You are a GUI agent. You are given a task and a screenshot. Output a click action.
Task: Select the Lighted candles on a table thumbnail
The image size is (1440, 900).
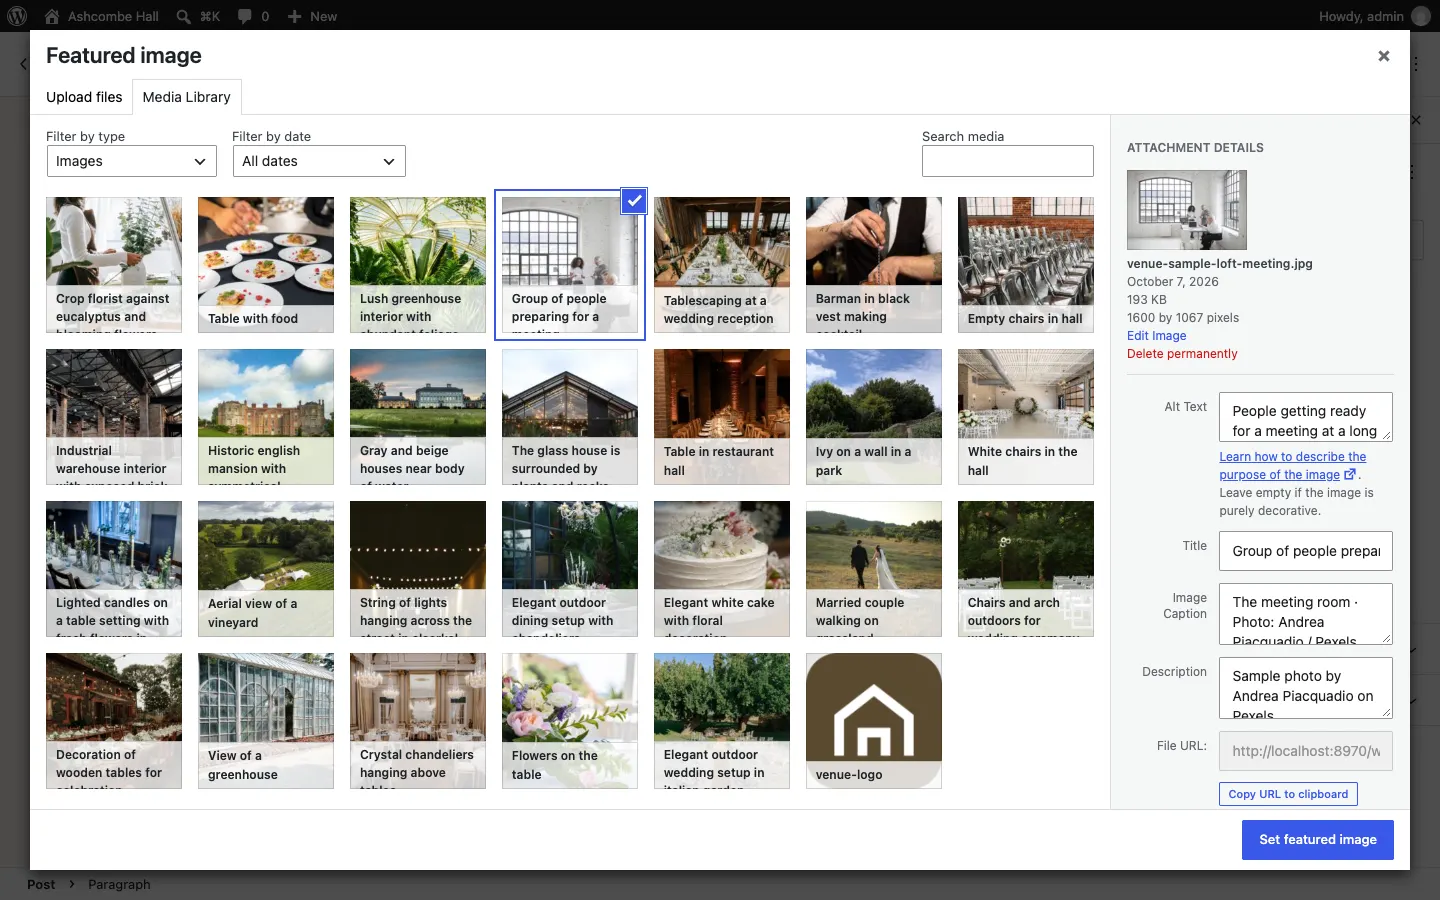click(x=114, y=569)
